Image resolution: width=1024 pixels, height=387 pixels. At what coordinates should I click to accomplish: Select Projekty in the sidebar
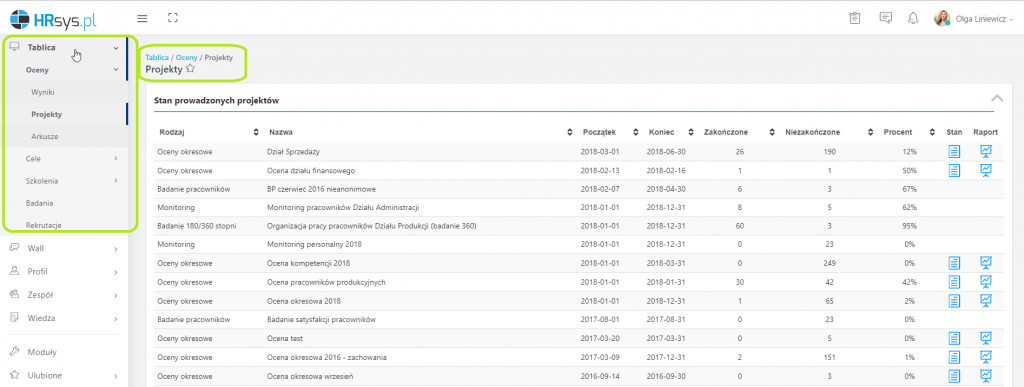[46, 114]
